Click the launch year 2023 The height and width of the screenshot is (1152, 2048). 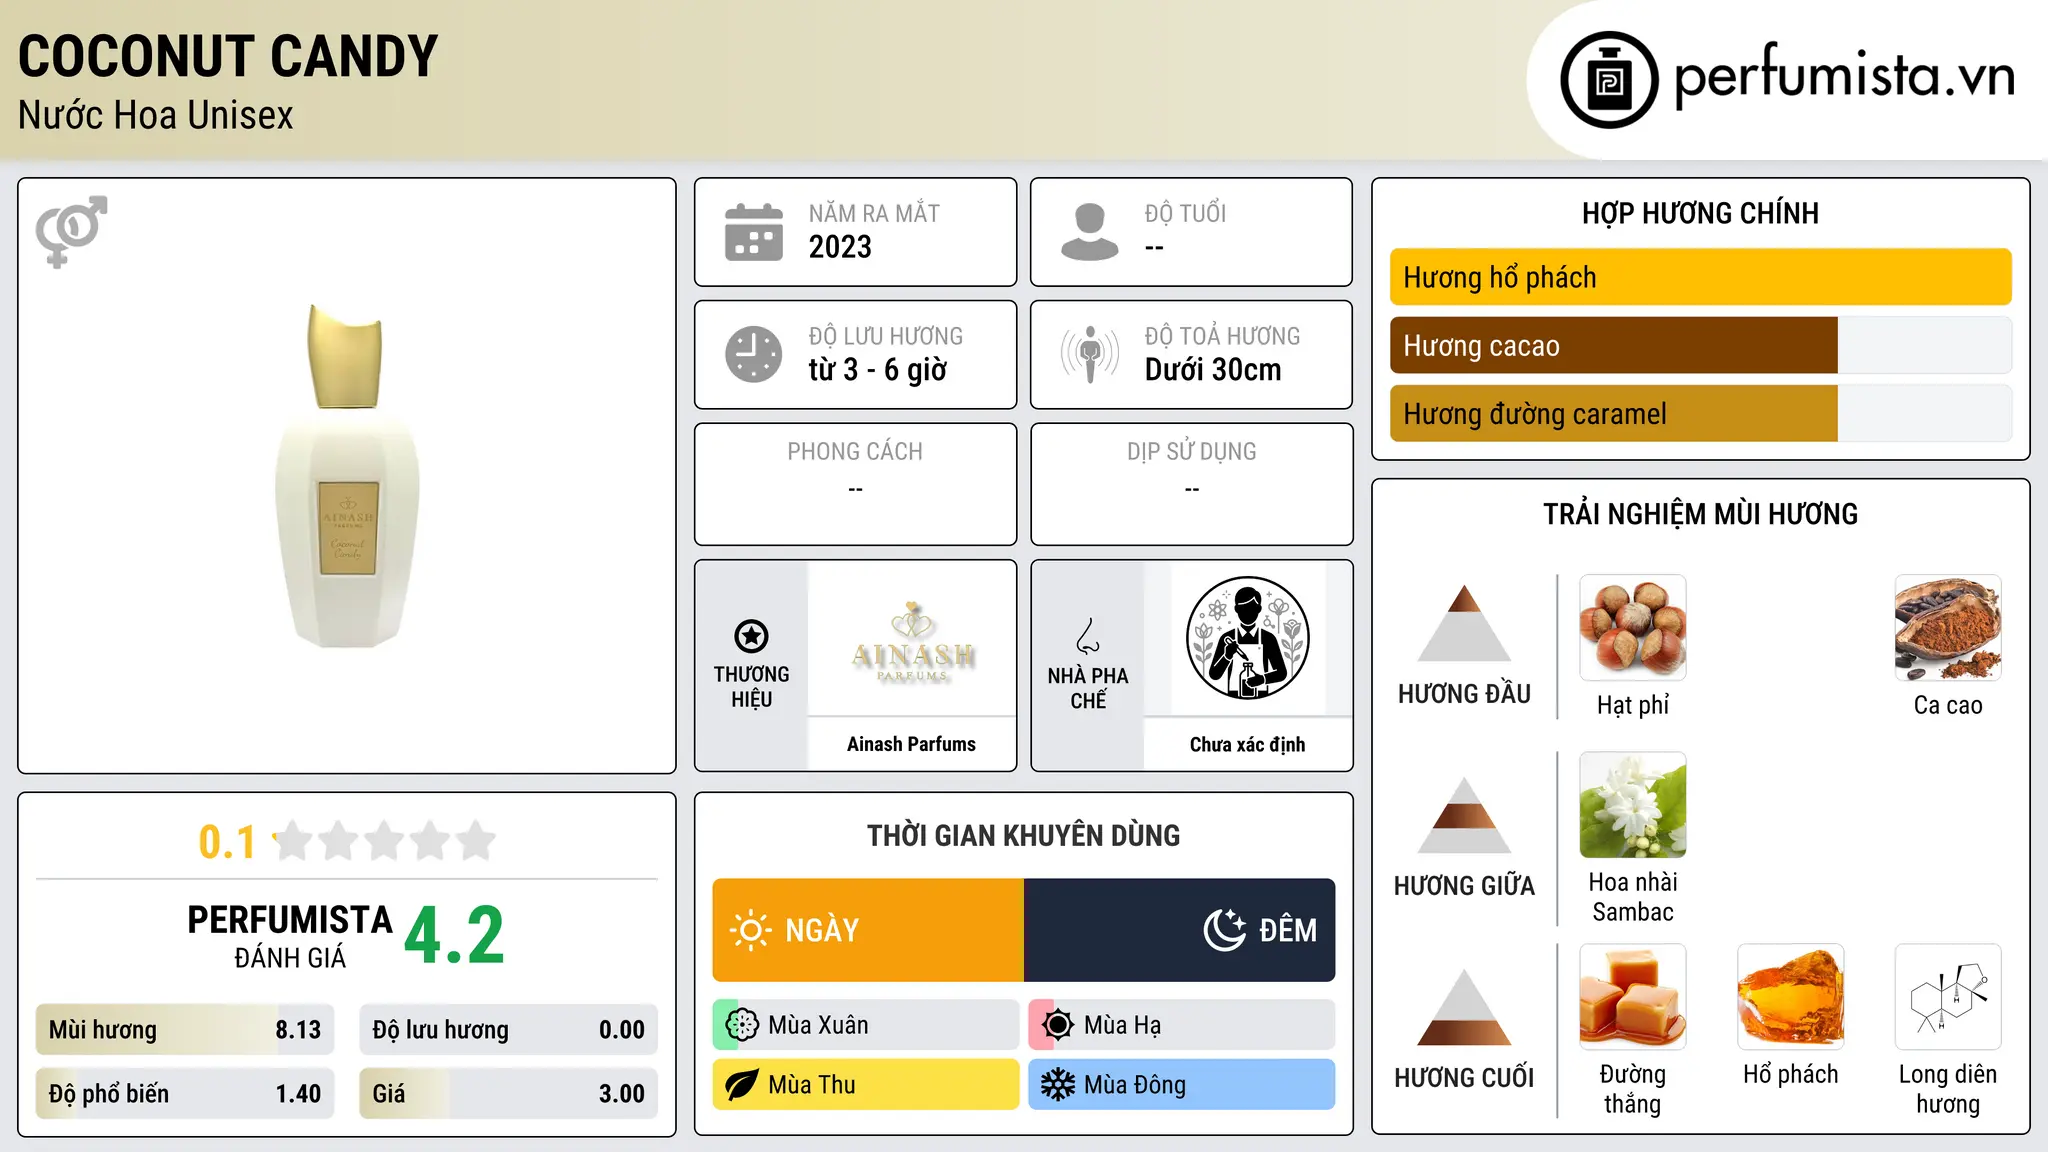[840, 247]
